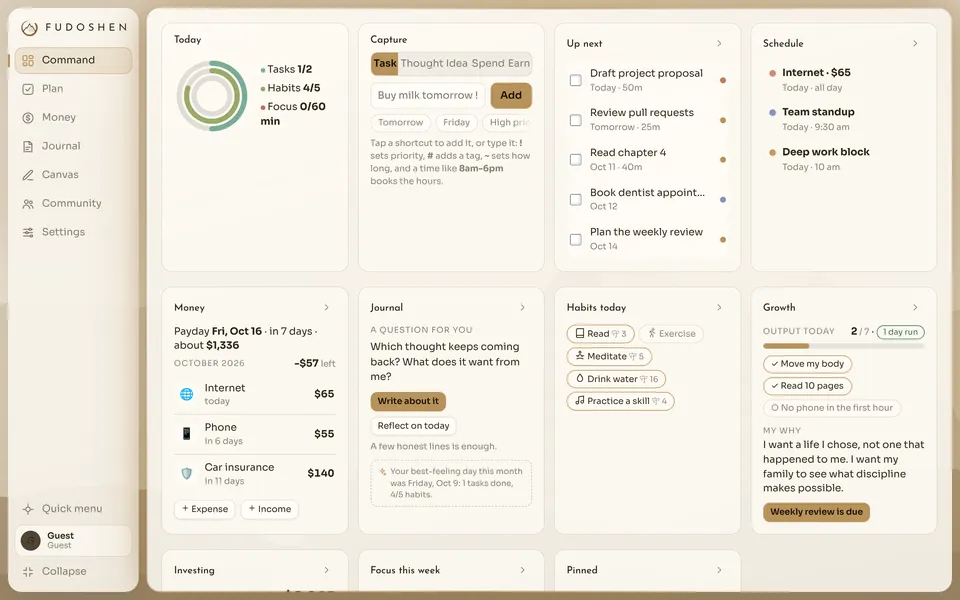This screenshot has height=600, width=960.
Task: Click the Journal page icon in sidebar
Action: click(x=28, y=146)
